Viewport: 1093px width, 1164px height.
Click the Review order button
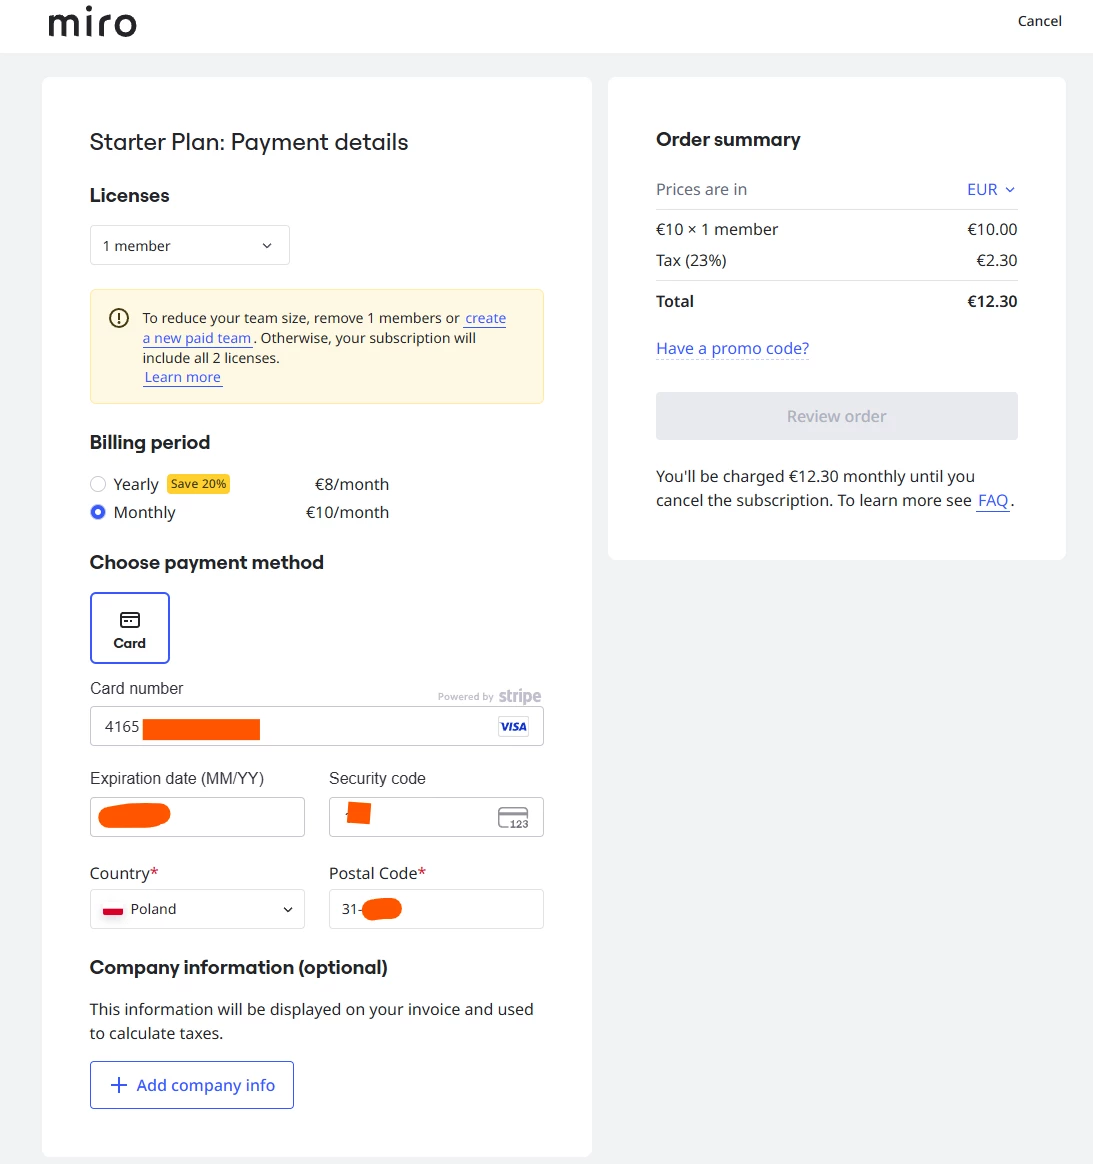pos(837,416)
